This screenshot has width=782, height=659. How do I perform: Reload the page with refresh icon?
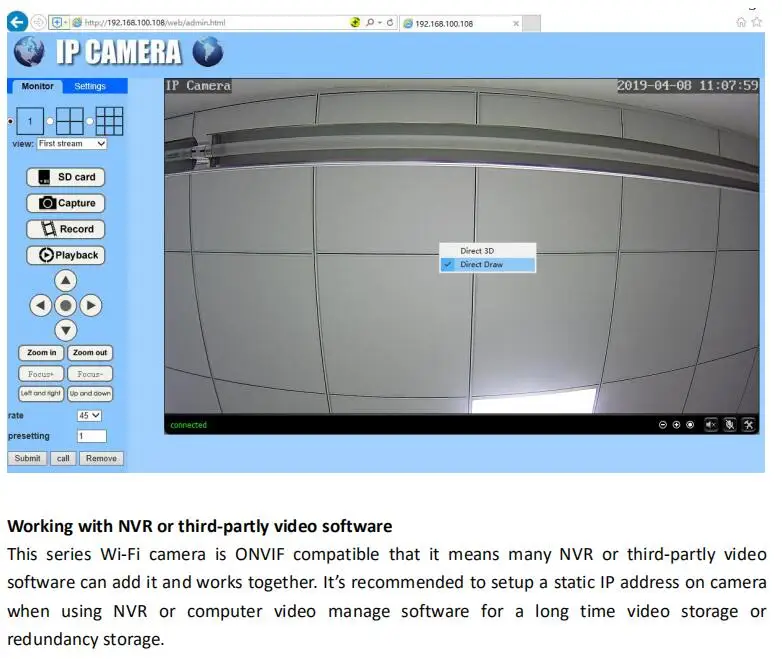click(x=390, y=22)
